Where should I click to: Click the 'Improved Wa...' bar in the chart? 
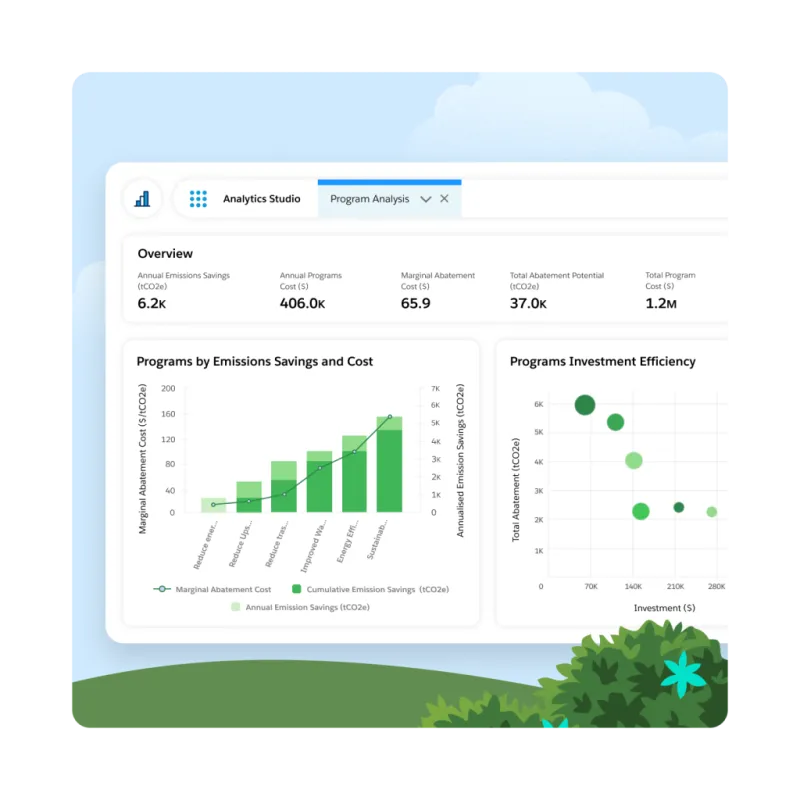coord(319,482)
